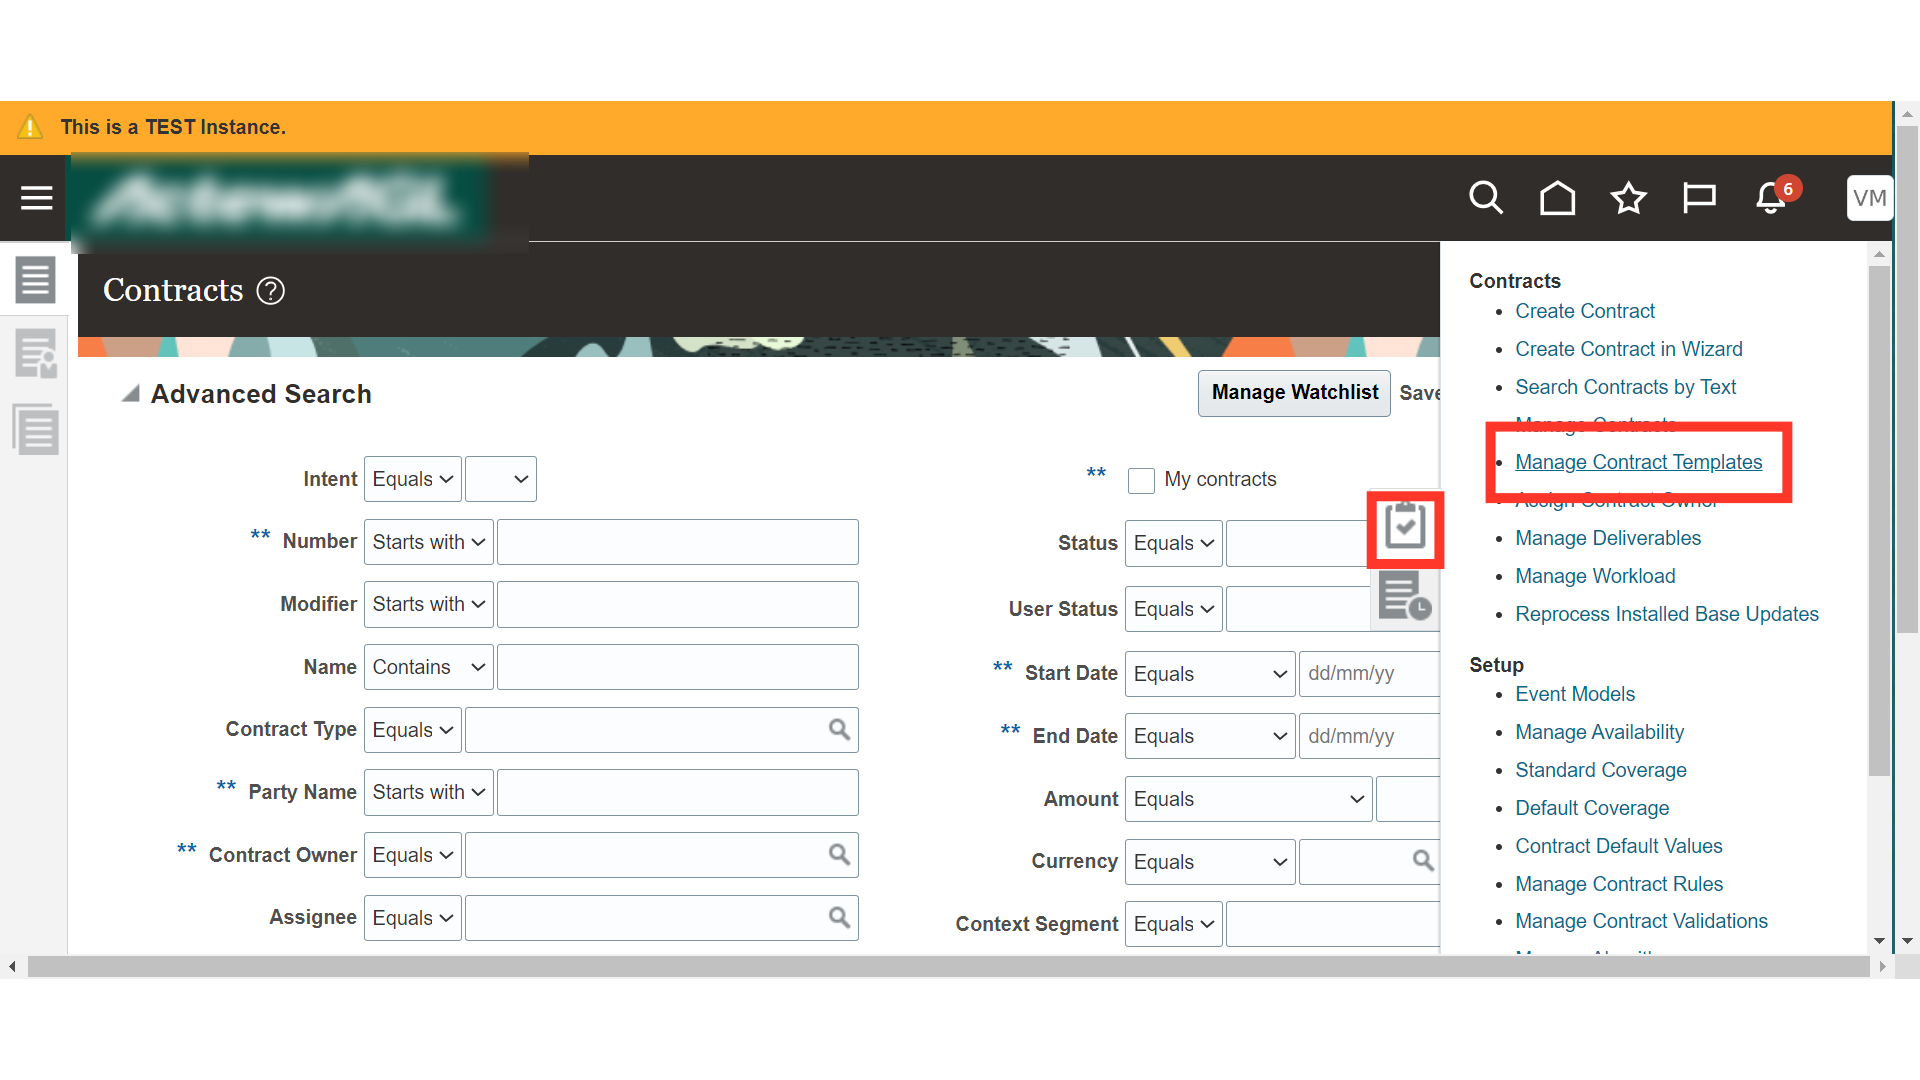Open the VM user profile menu
This screenshot has width=1920, height=1080.
tap(1869, 198)
